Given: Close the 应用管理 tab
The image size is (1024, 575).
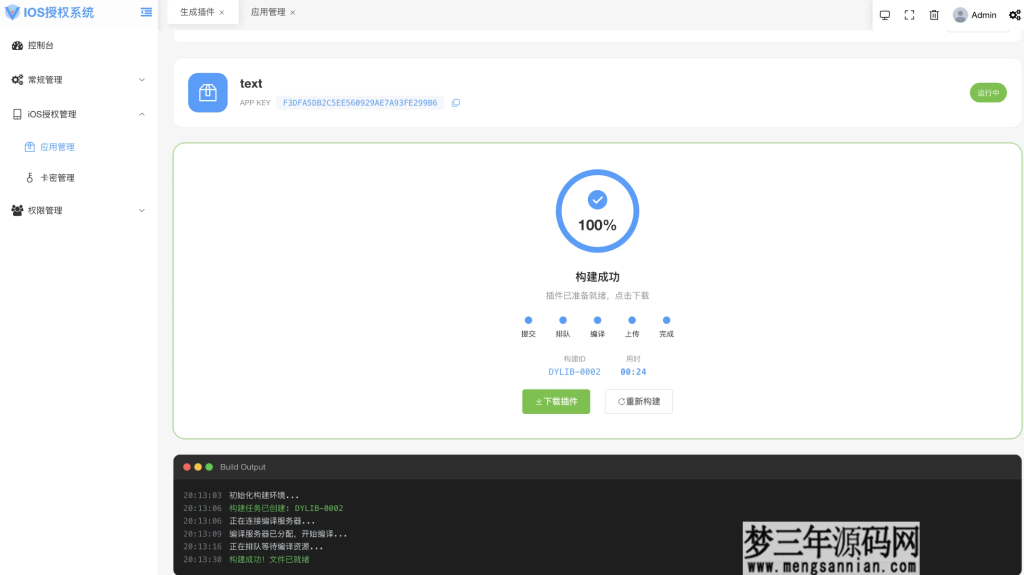Looking at the screenshot, I should (x=293, y=12).
